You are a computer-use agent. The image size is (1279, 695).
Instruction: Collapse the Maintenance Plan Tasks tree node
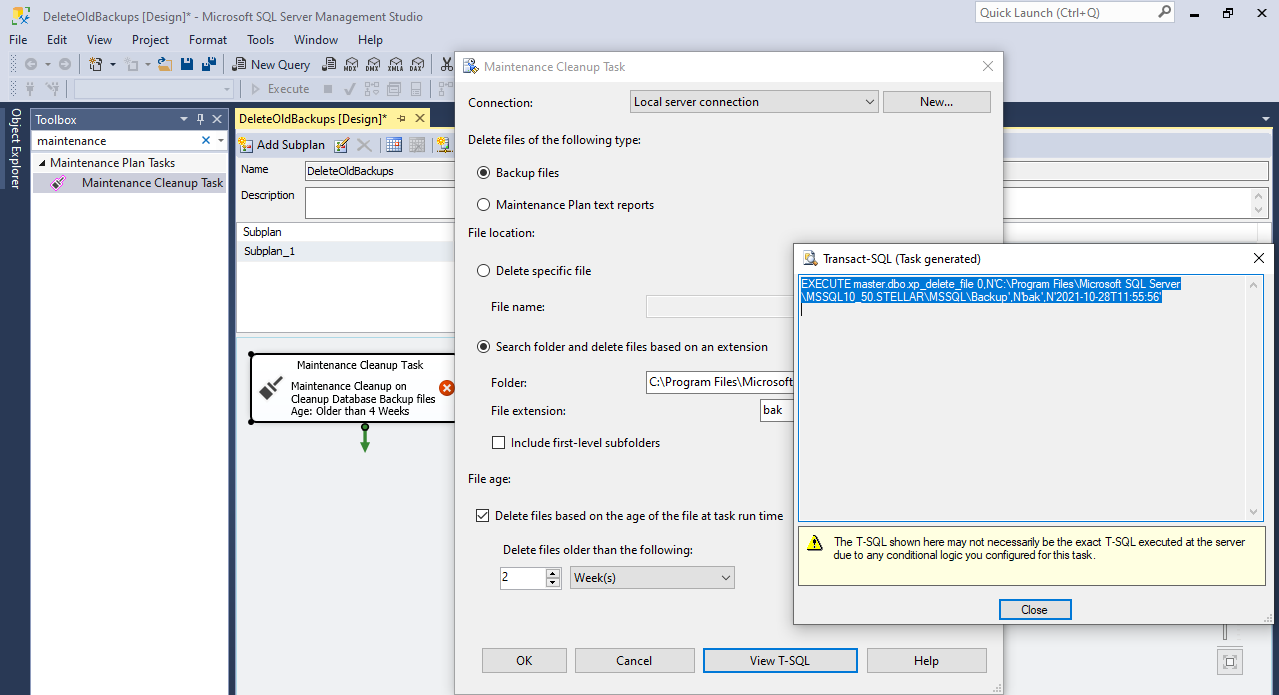pos(42,163)
